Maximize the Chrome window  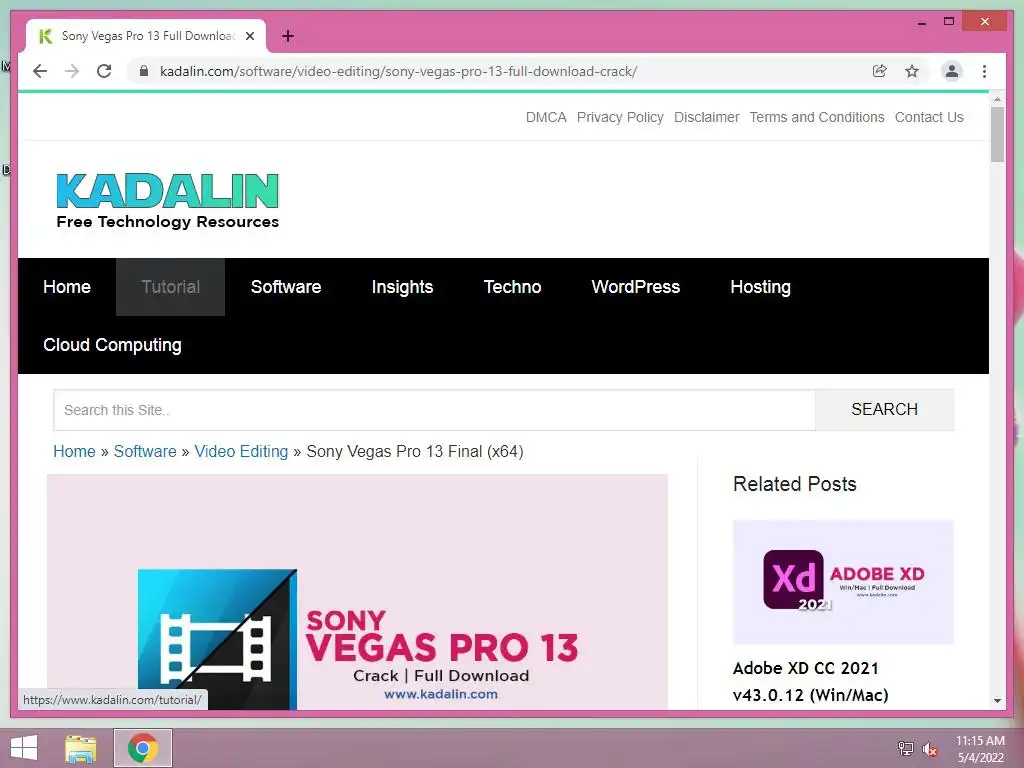tap(949, 22)
